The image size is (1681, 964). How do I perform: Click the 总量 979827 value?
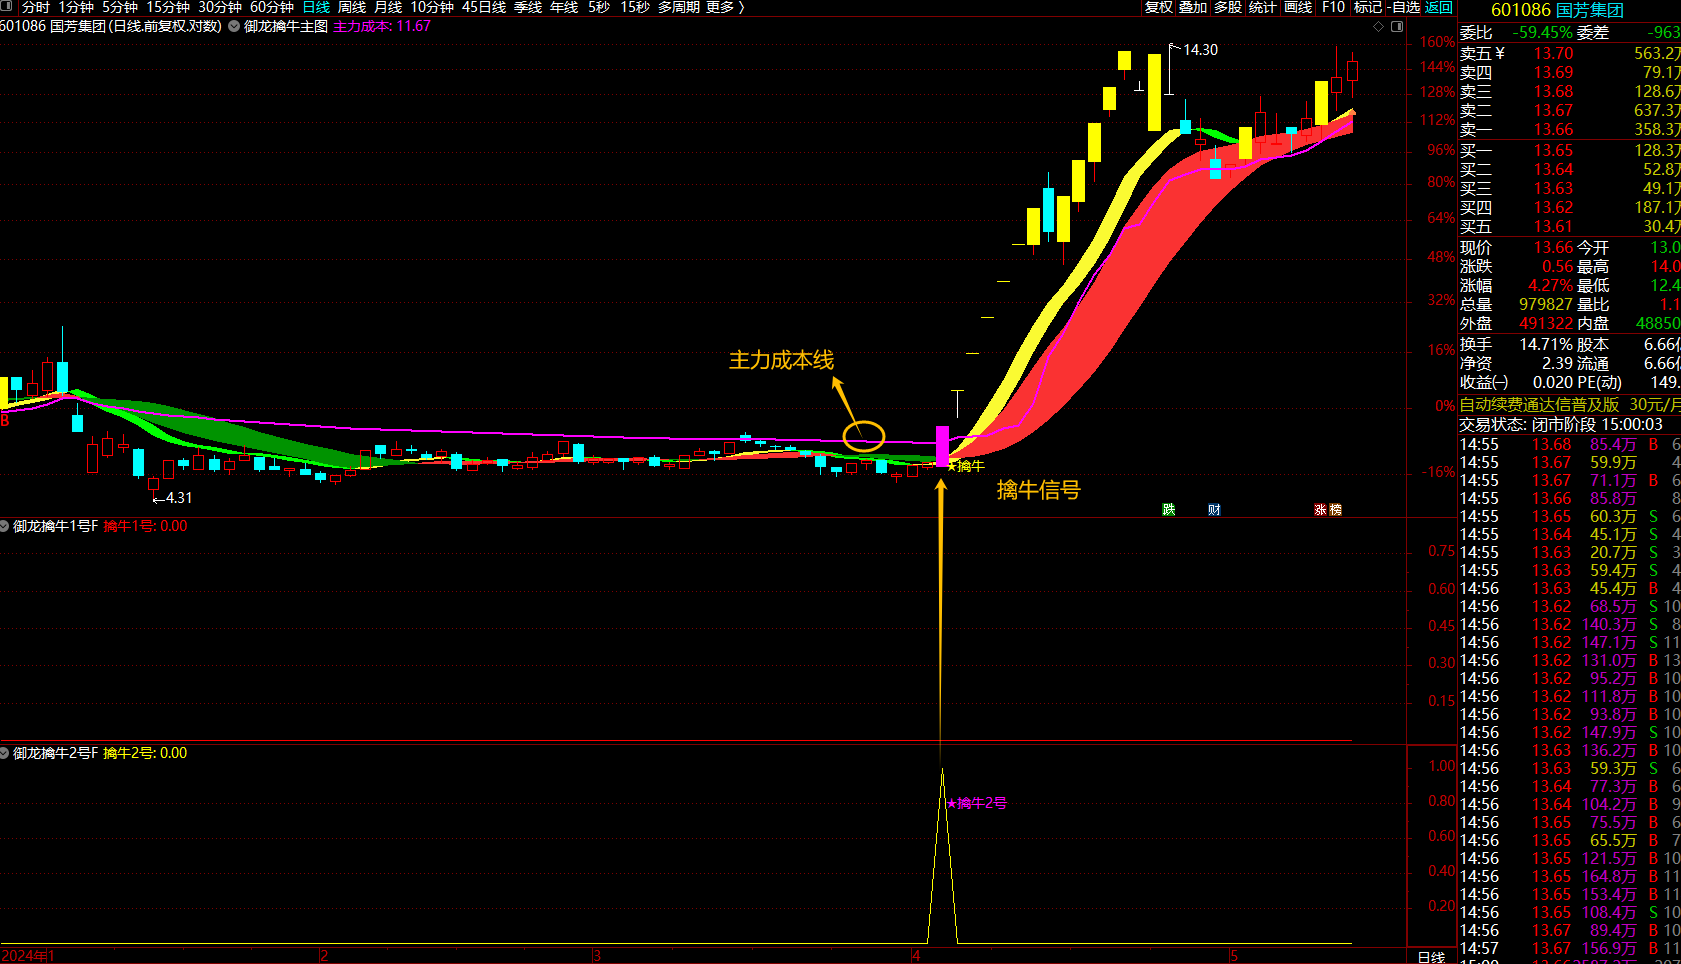coord(1546,305)
